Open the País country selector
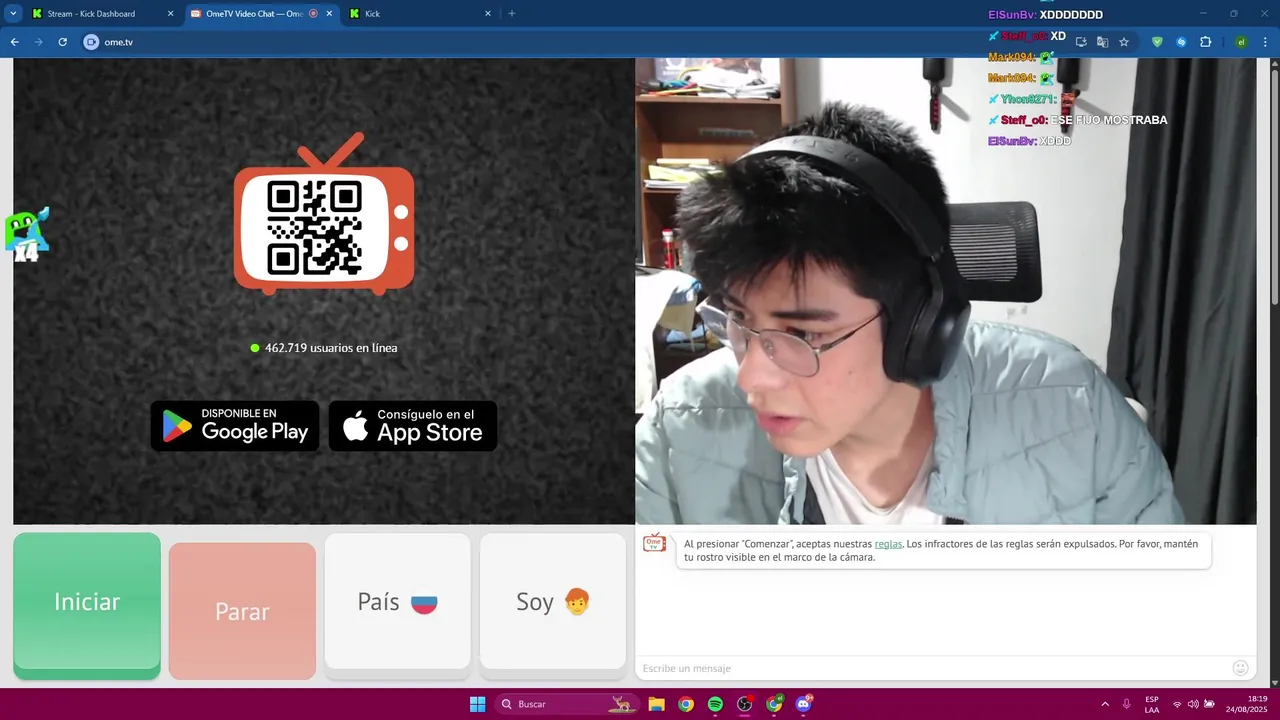Viewport: 1280px width, 720px height. [x=397, y=601]
